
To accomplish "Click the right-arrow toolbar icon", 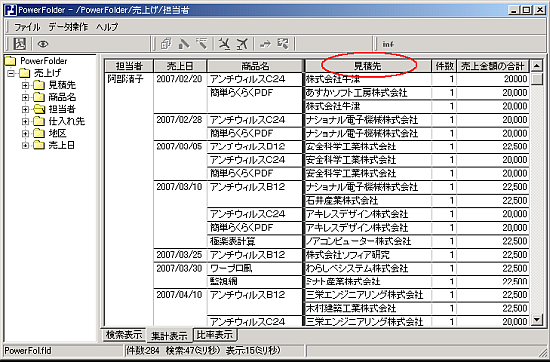I will [x=266, y=44].
